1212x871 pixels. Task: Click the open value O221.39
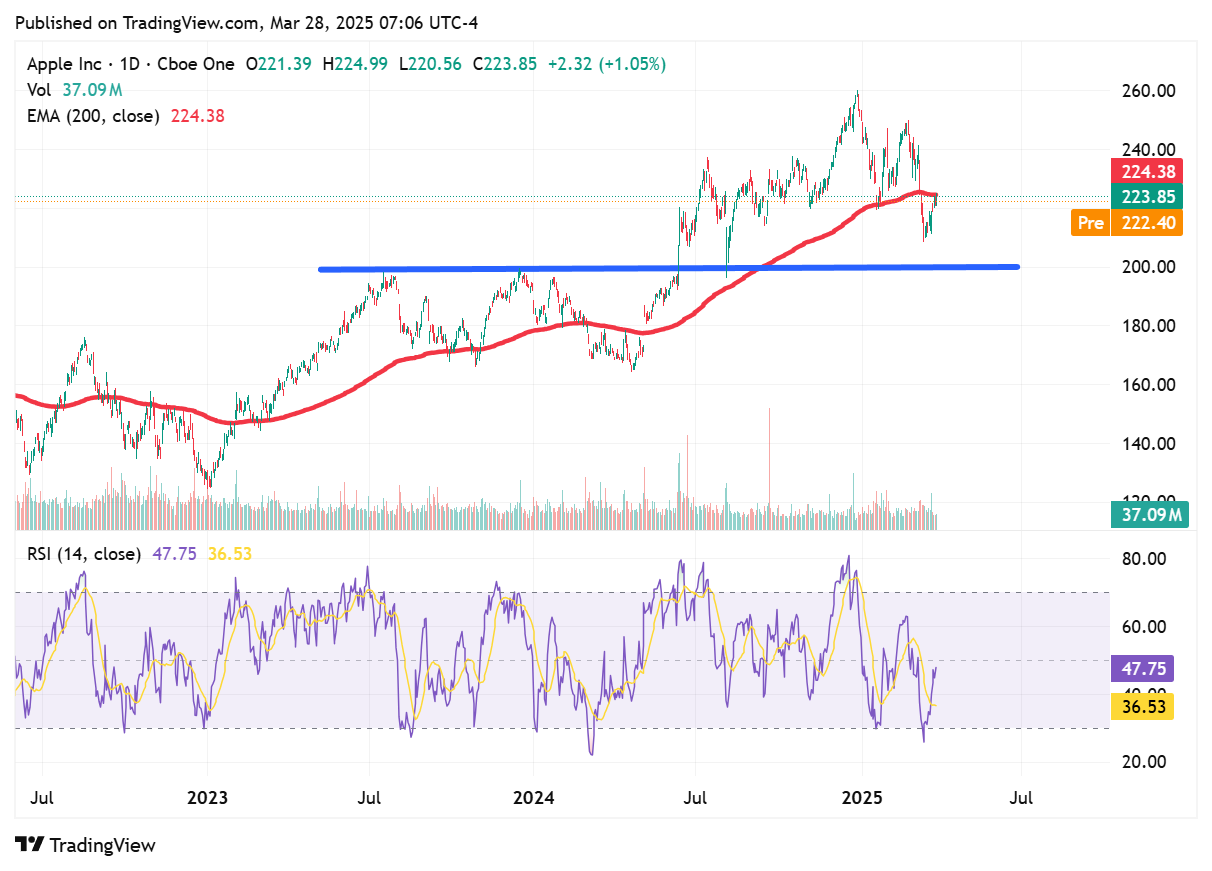click(x=278, y=64)
